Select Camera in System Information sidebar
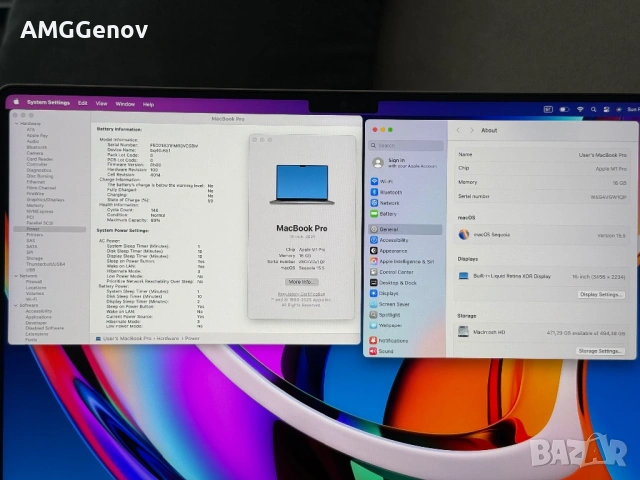Viewport: 640px width, 480px height. pos(35,153)
